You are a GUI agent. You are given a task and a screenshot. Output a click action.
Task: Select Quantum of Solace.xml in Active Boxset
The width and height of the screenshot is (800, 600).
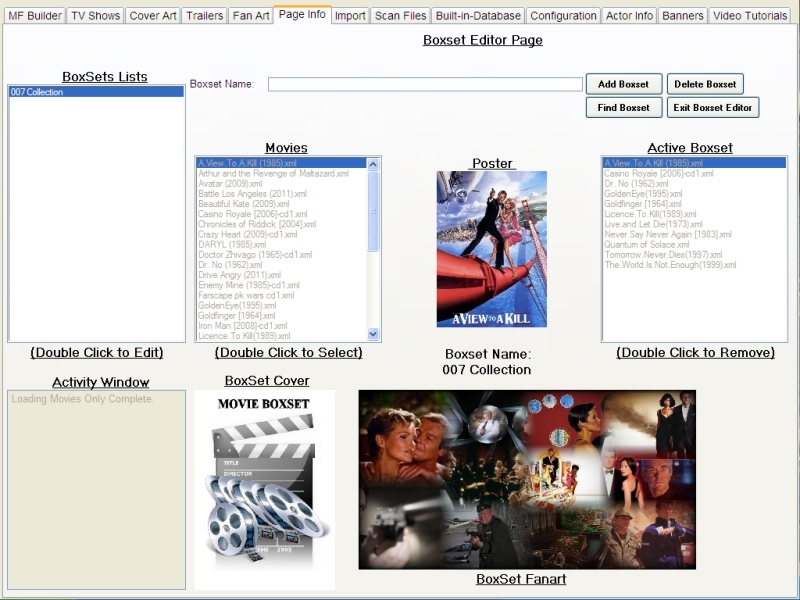[x=646, y=244]
